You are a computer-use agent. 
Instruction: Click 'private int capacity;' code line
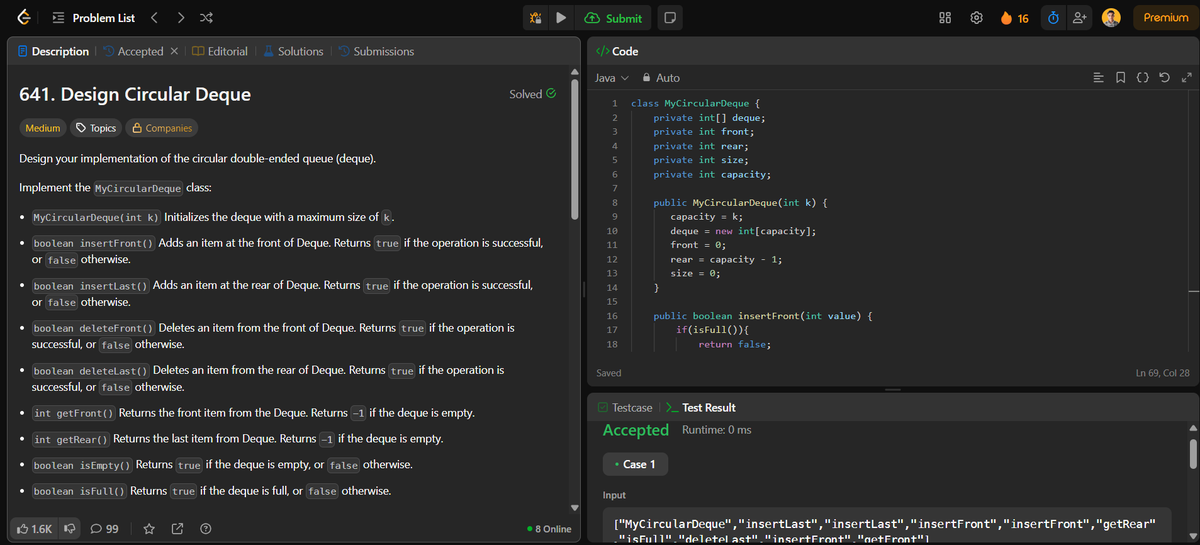point(712,174)
